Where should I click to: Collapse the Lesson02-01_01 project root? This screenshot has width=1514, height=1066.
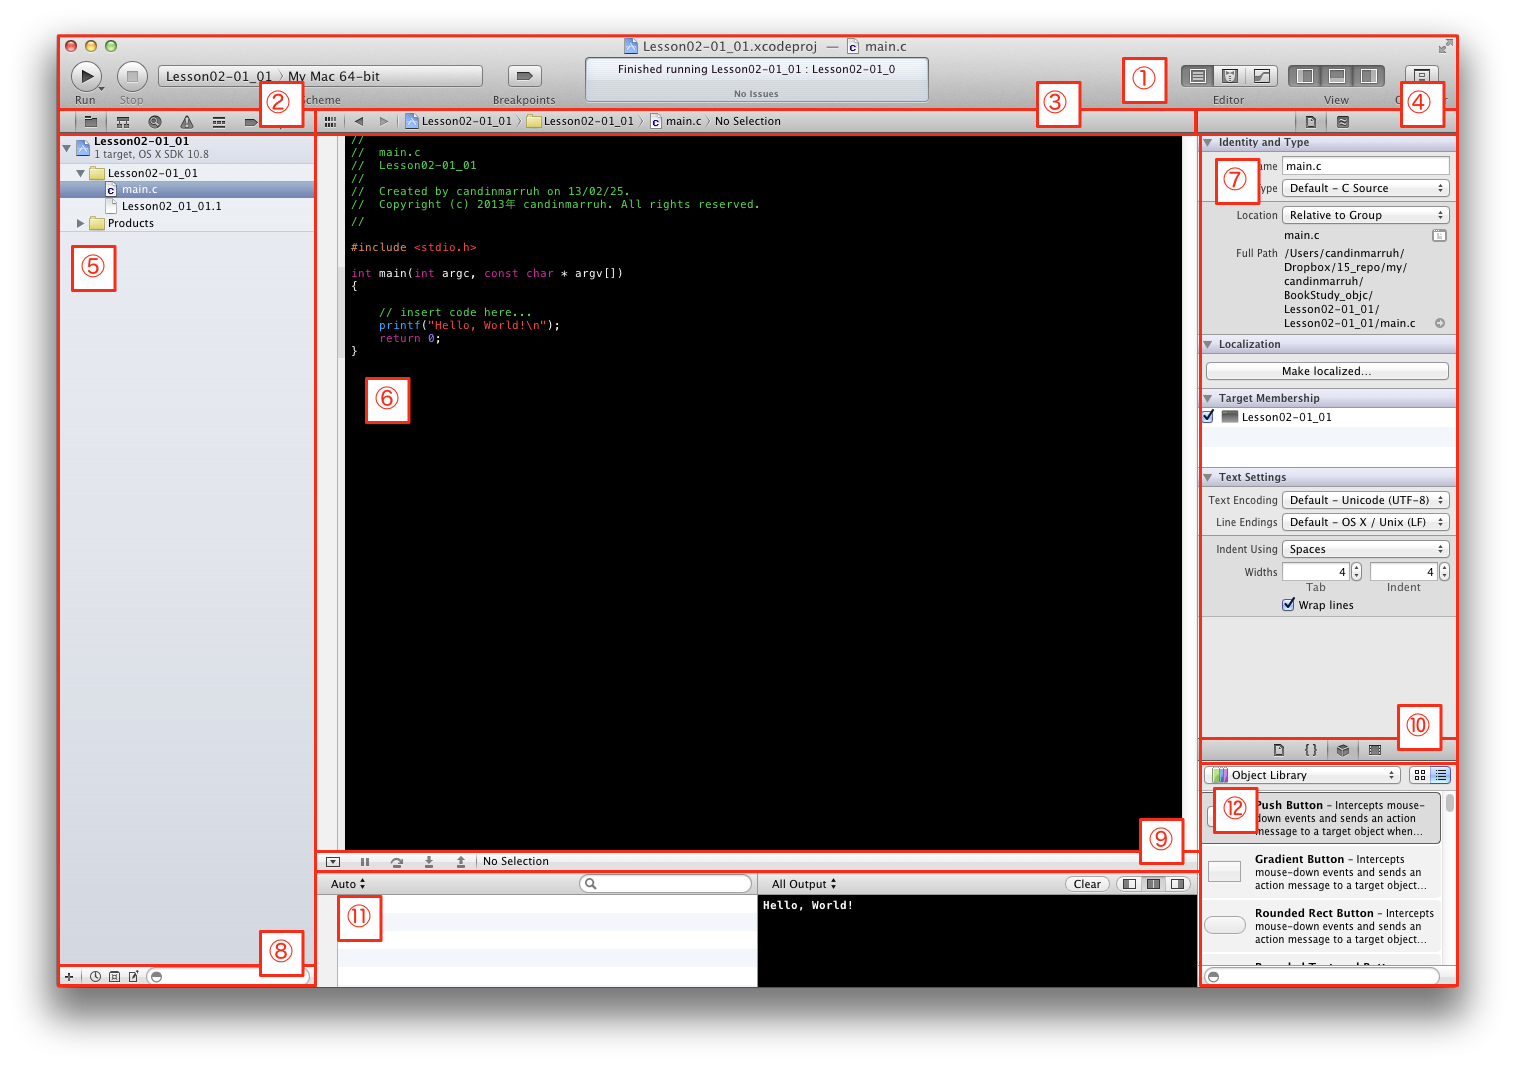pyautogui.click(x=67, y=148)
